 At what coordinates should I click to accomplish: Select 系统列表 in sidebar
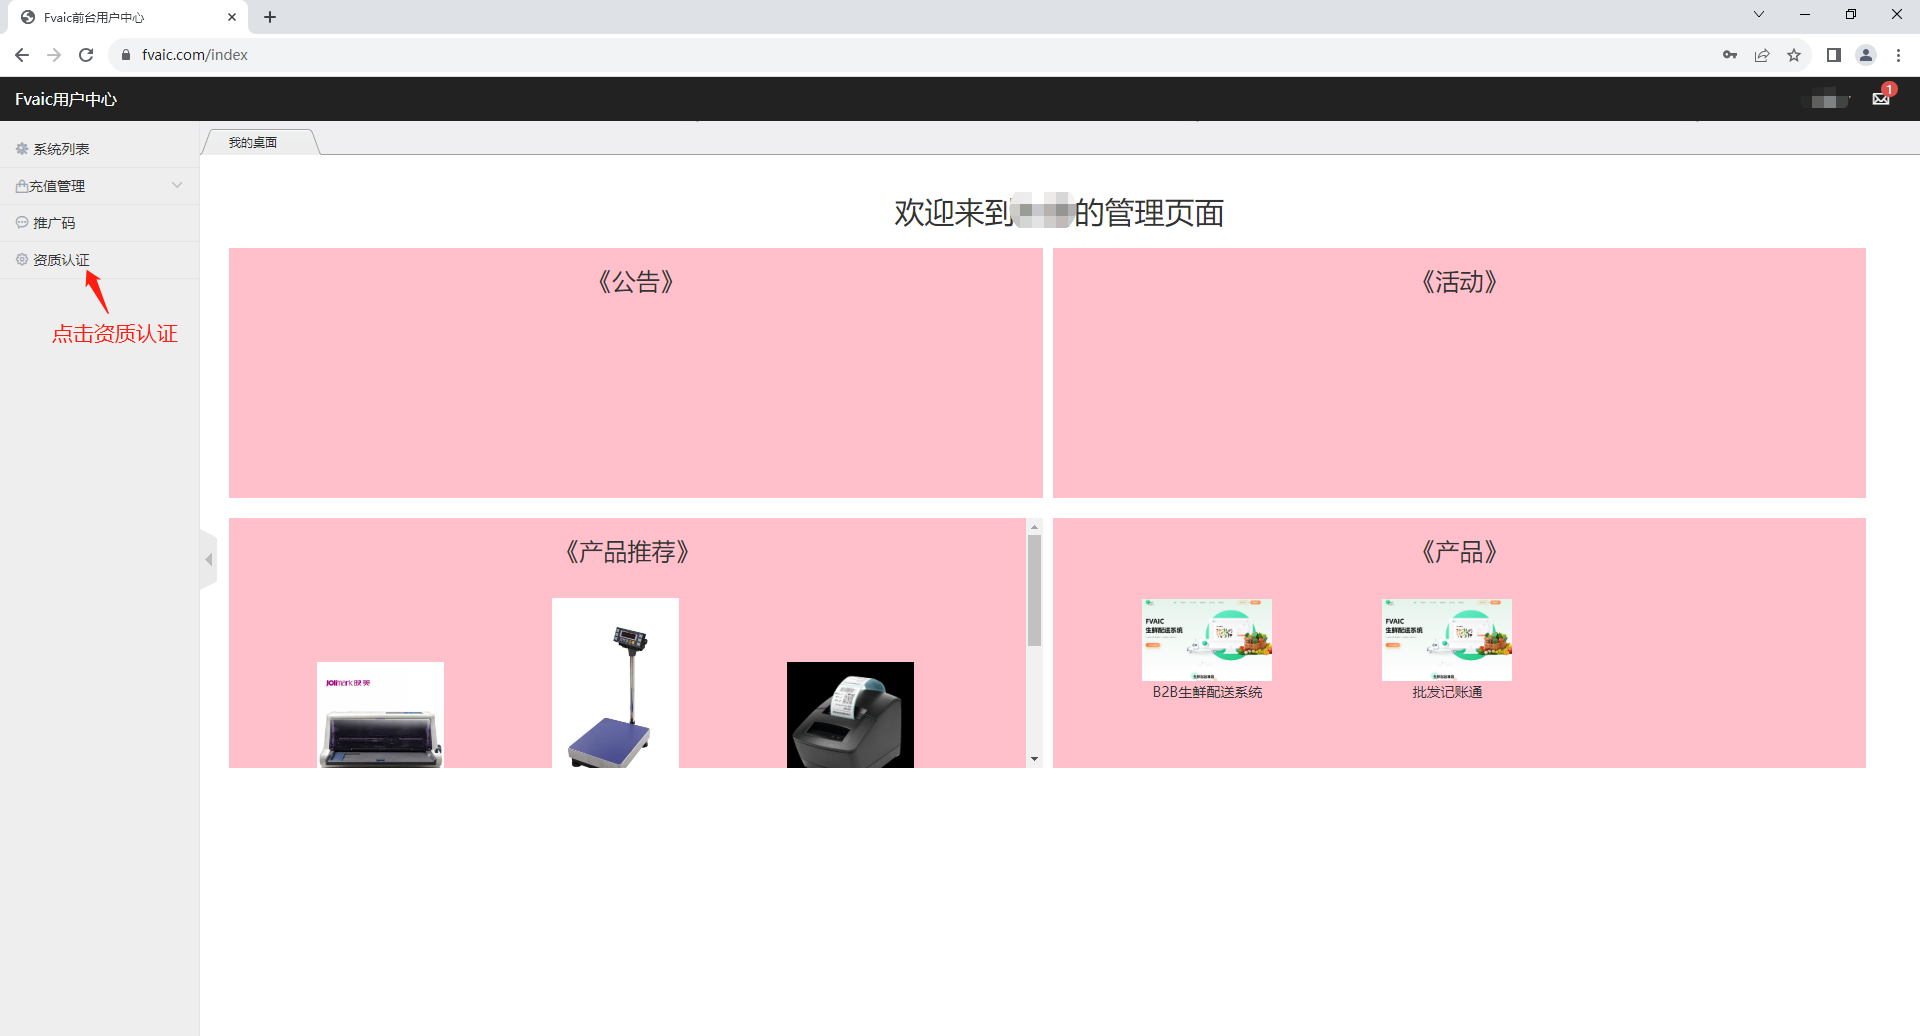coord(61,149)
